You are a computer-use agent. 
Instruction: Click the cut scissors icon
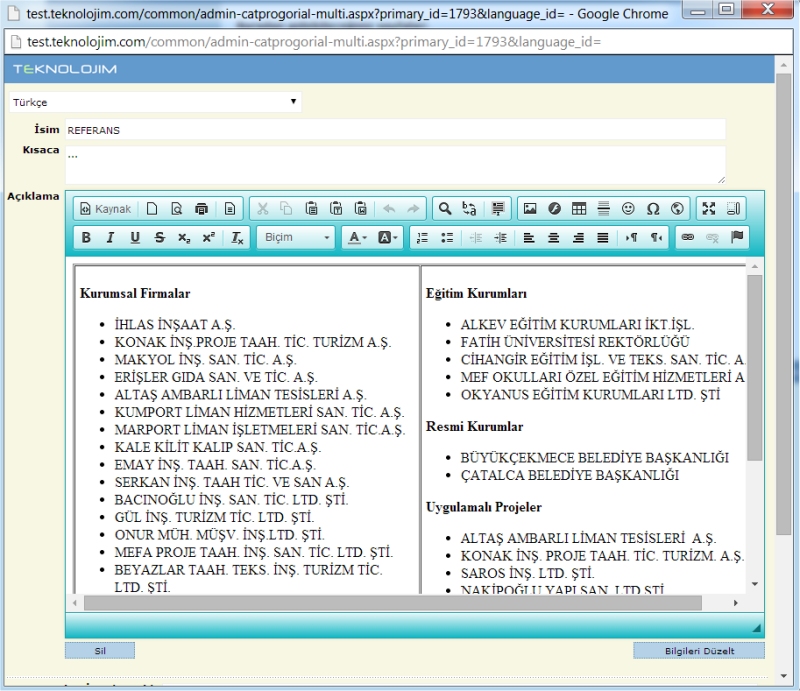263,209
